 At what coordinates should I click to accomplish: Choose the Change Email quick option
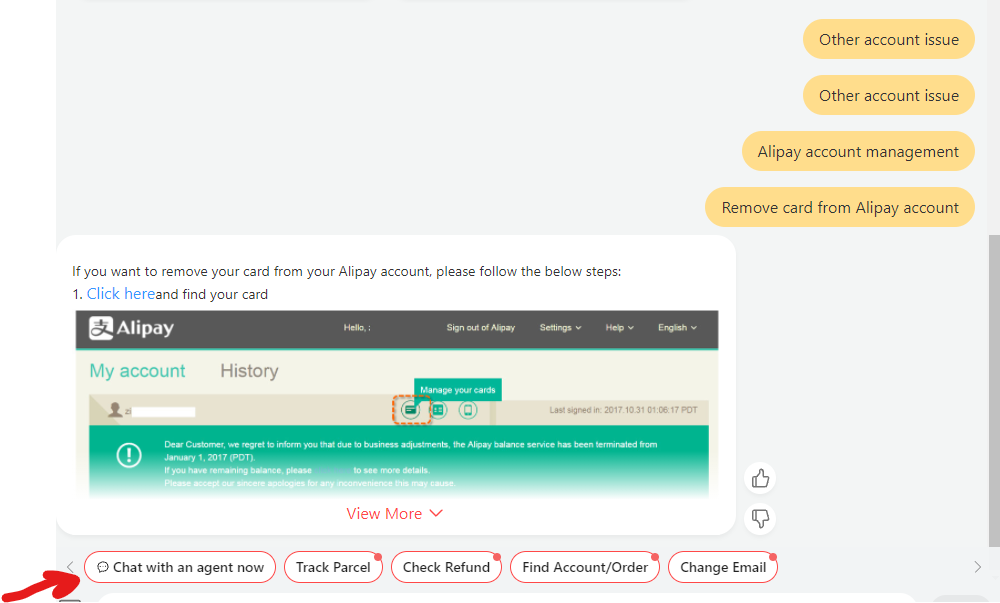tap(723, 567)
